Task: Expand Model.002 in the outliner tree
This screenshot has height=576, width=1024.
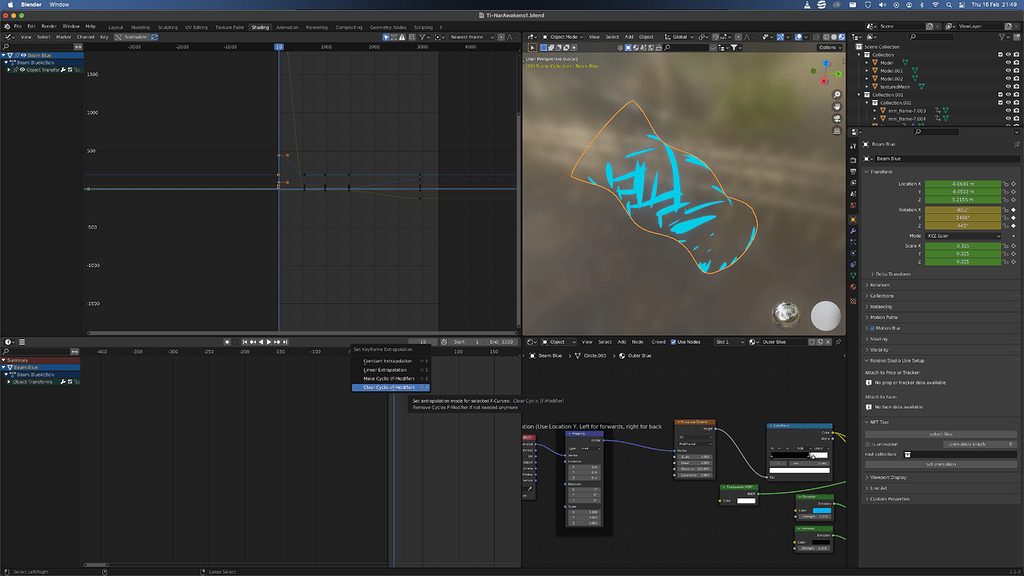Action: pyautogui.click(x=867, y=79)
